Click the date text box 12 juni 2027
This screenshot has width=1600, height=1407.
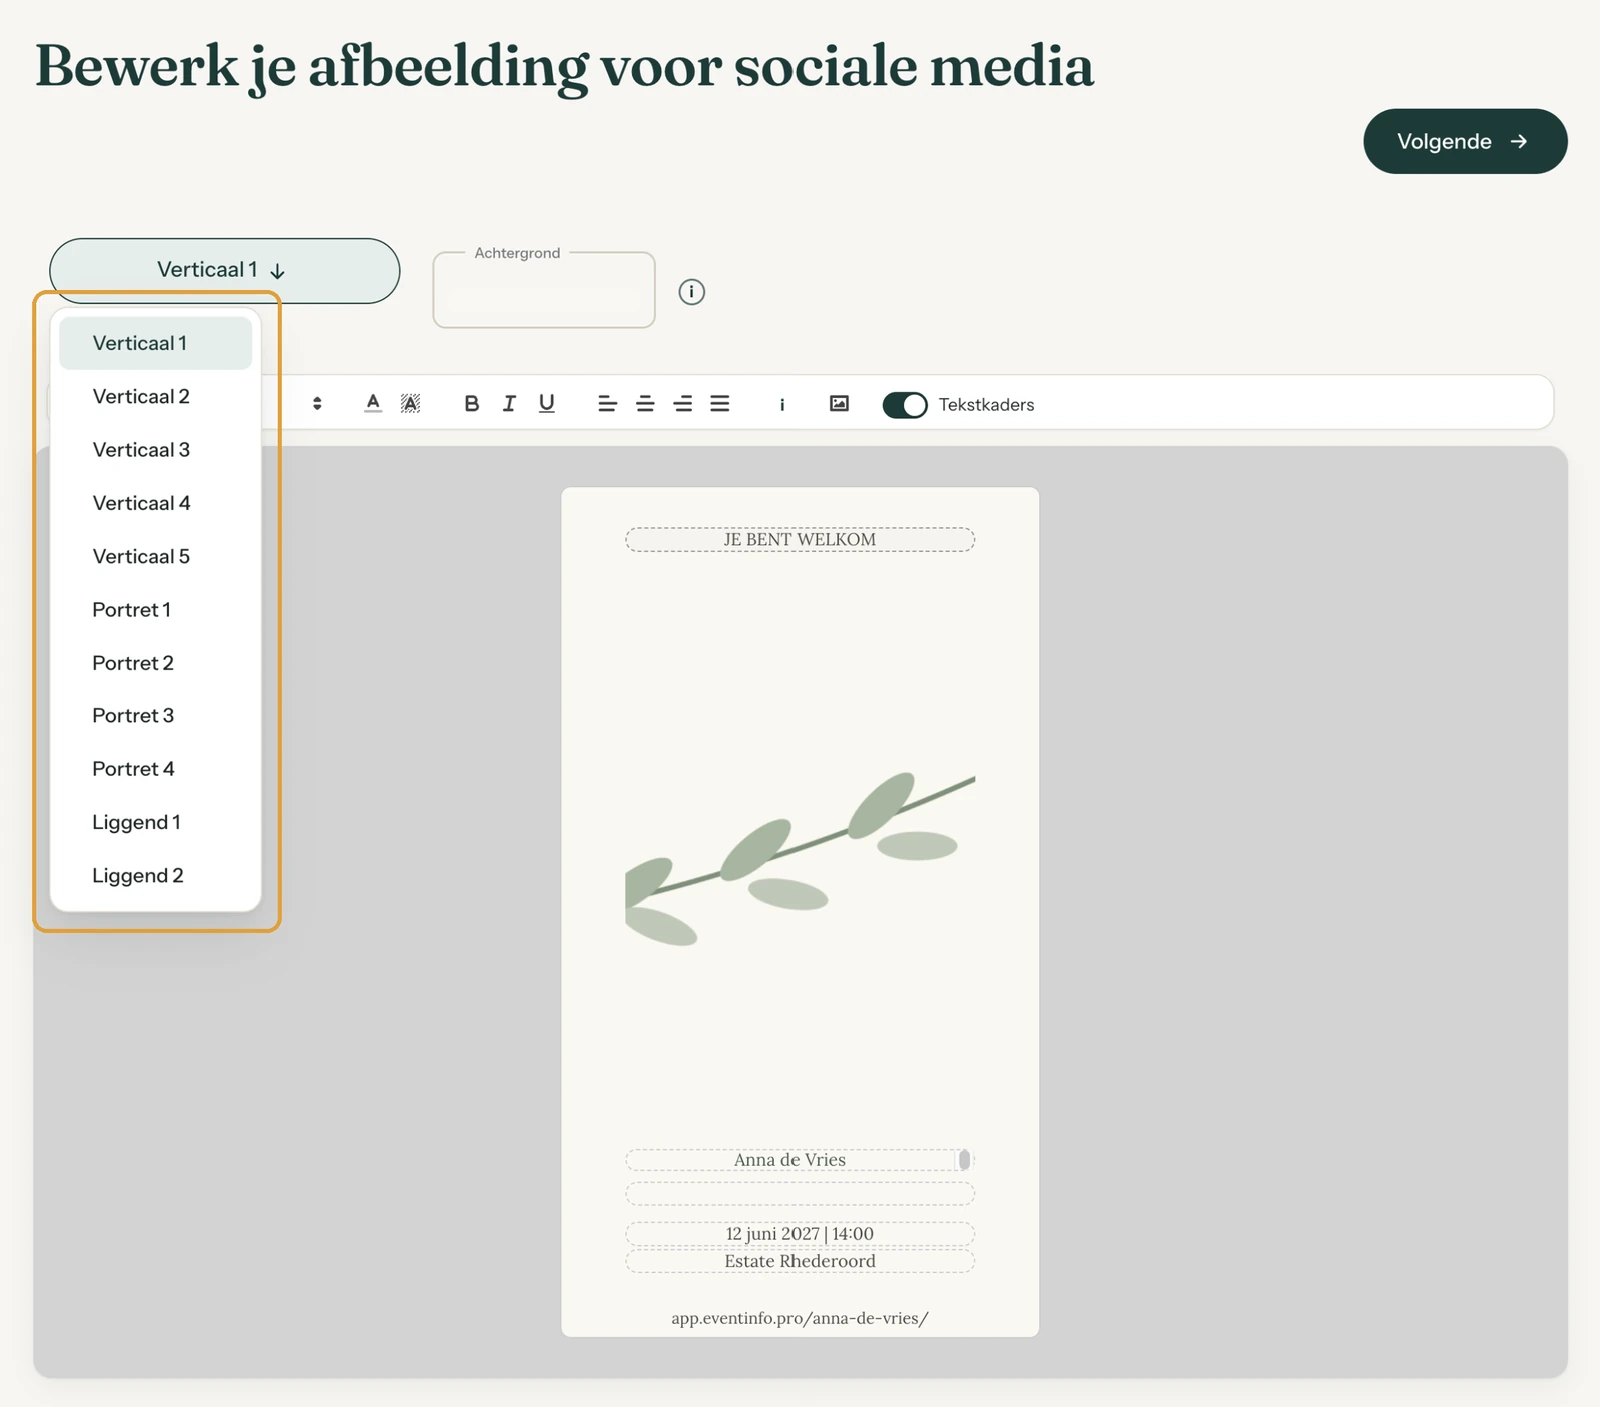[800, 1234]
